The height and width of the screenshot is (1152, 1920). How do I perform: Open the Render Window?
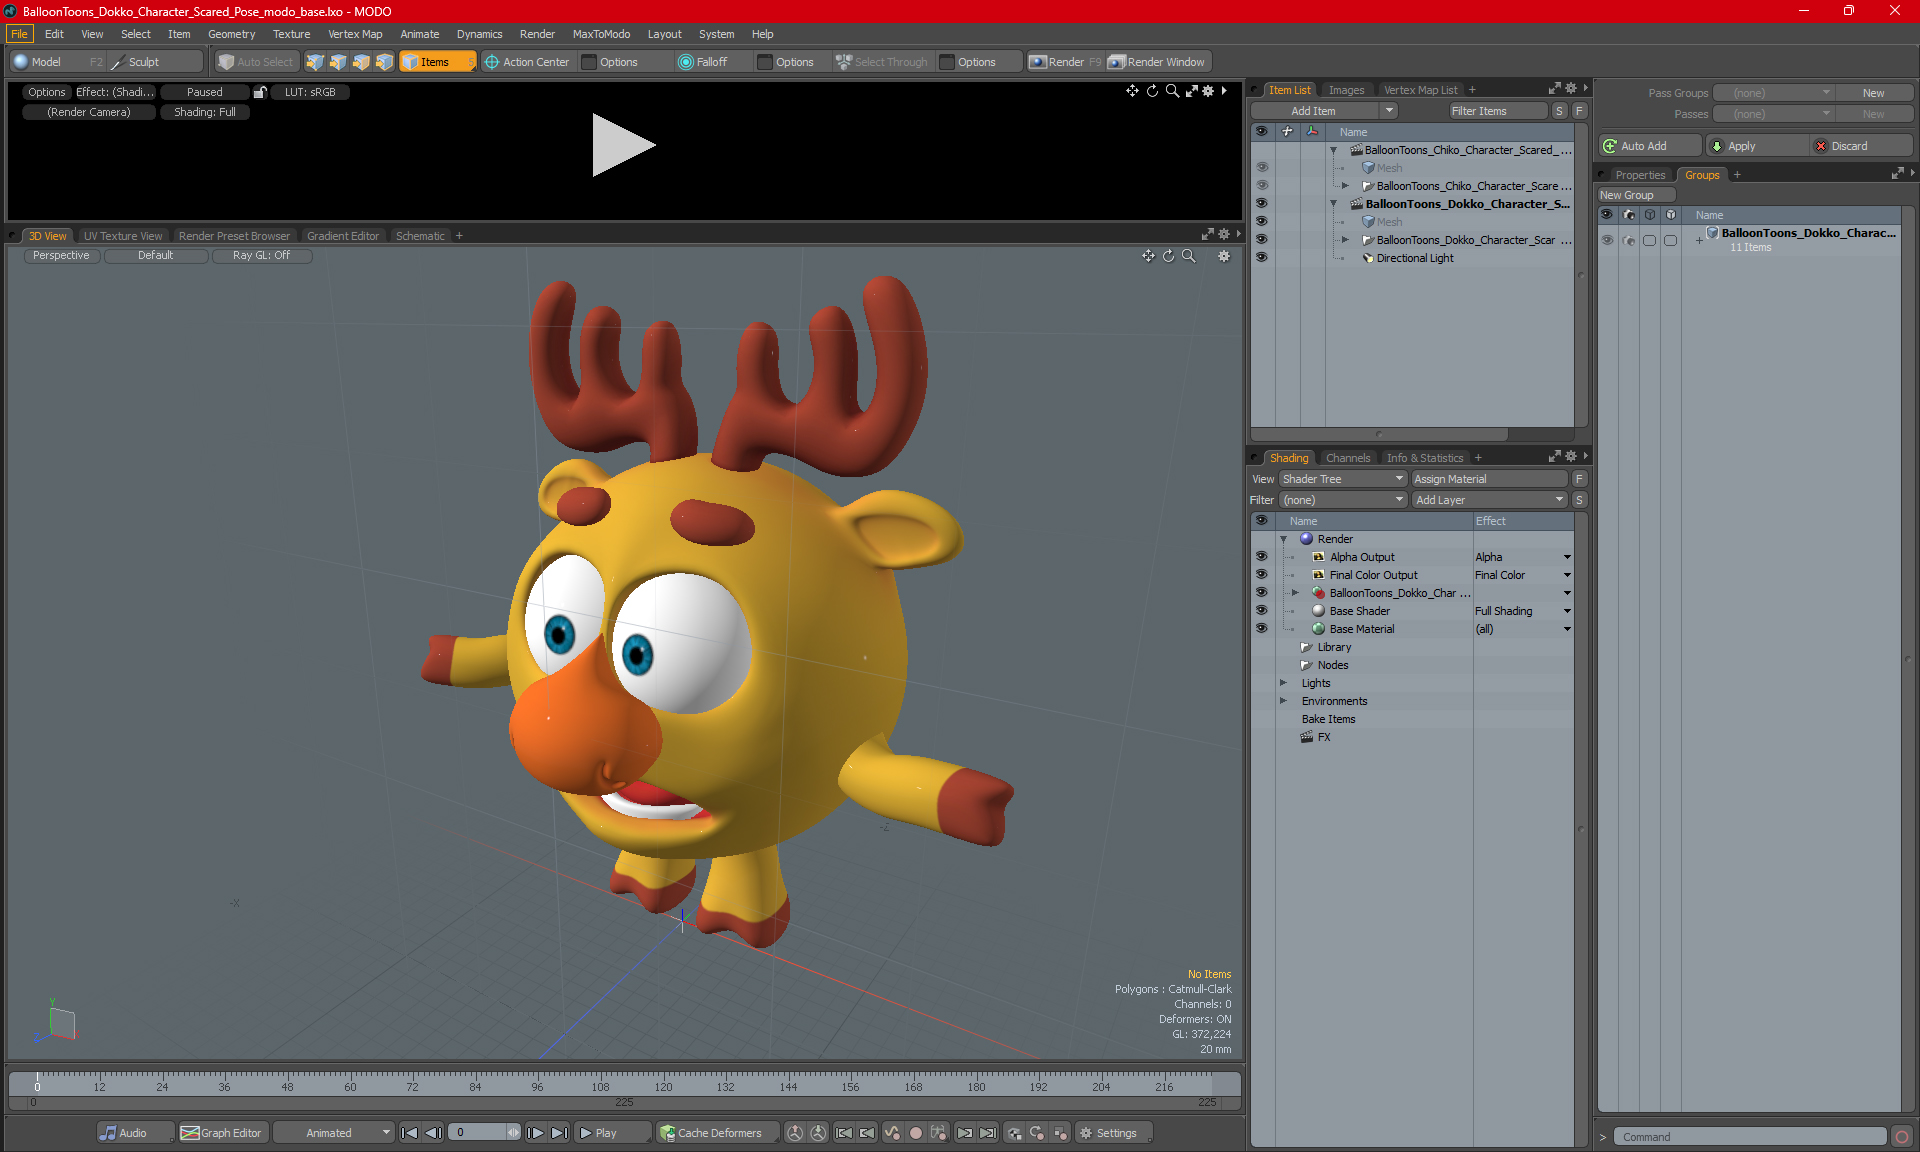[1158, 62]
